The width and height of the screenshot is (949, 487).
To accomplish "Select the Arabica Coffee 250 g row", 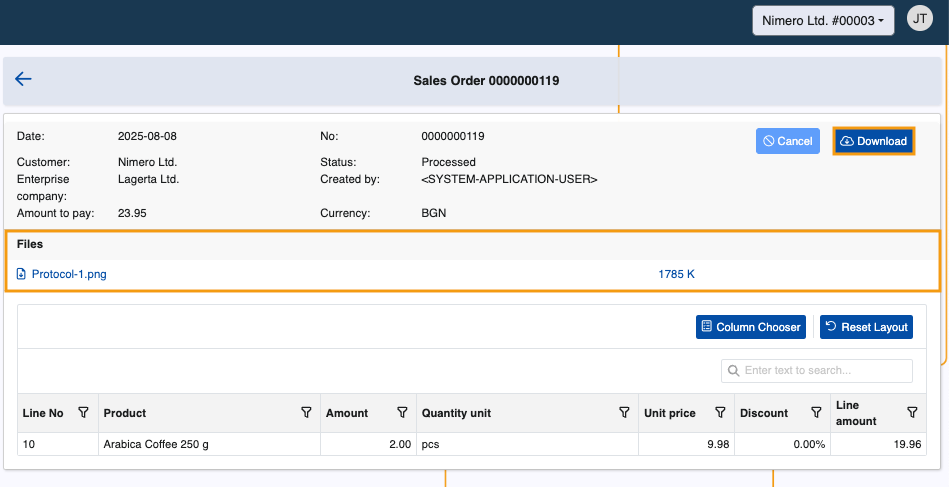I will tap(156, 444).
